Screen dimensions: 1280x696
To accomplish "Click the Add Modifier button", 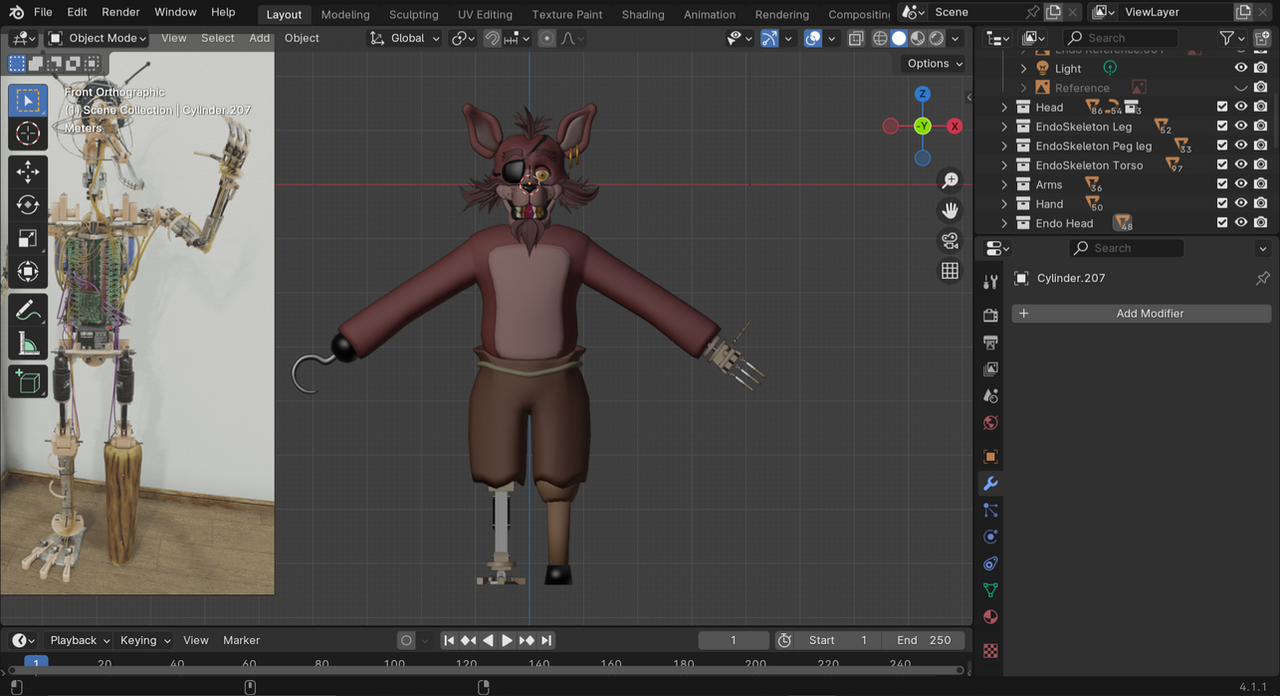I will (1141, 313).
